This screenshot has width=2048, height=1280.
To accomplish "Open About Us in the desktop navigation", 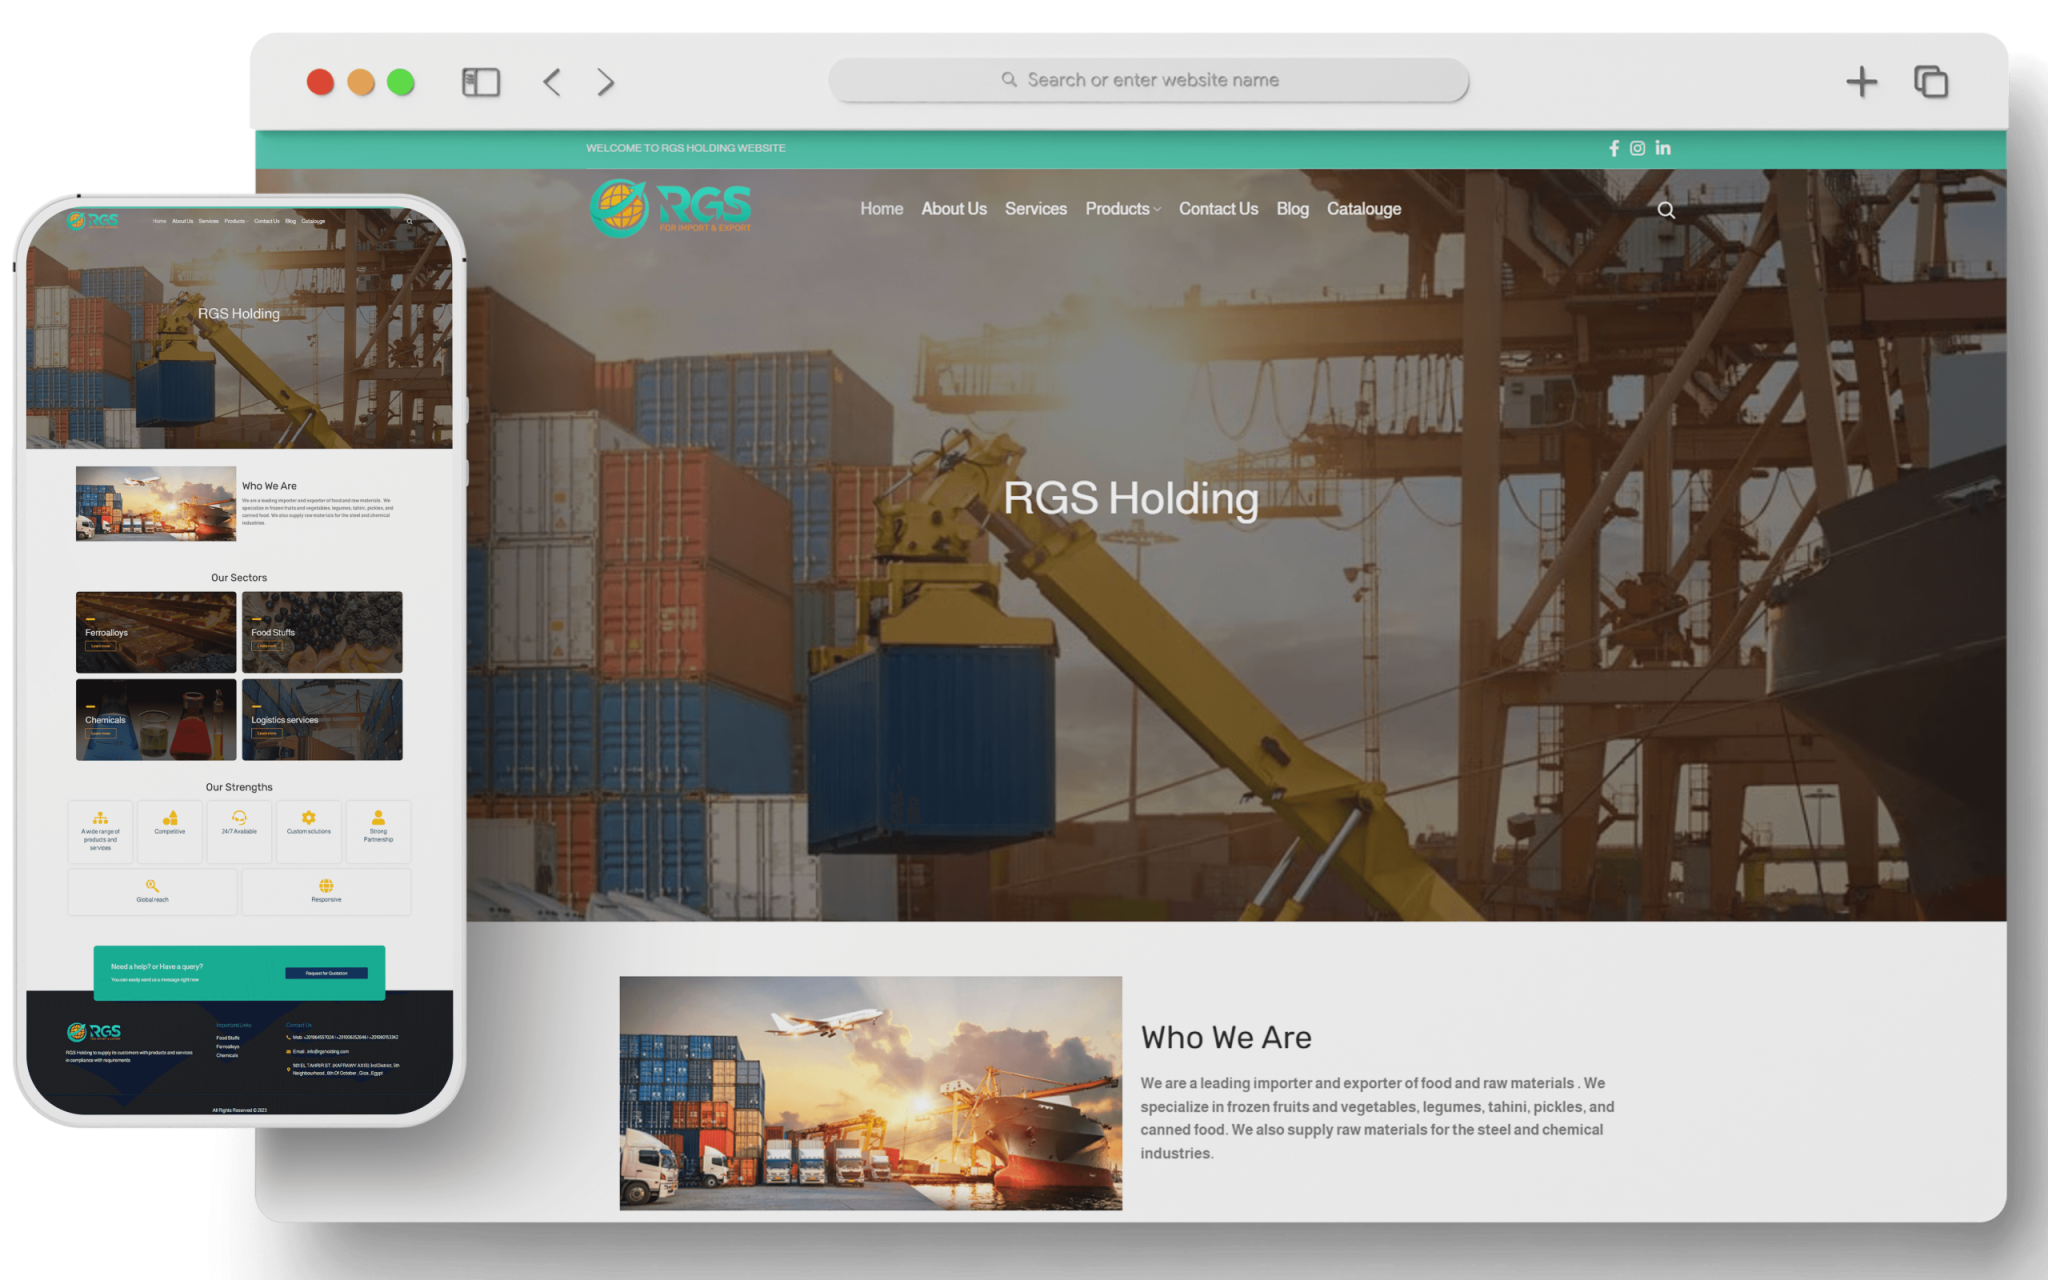I will tap(954, 209).
